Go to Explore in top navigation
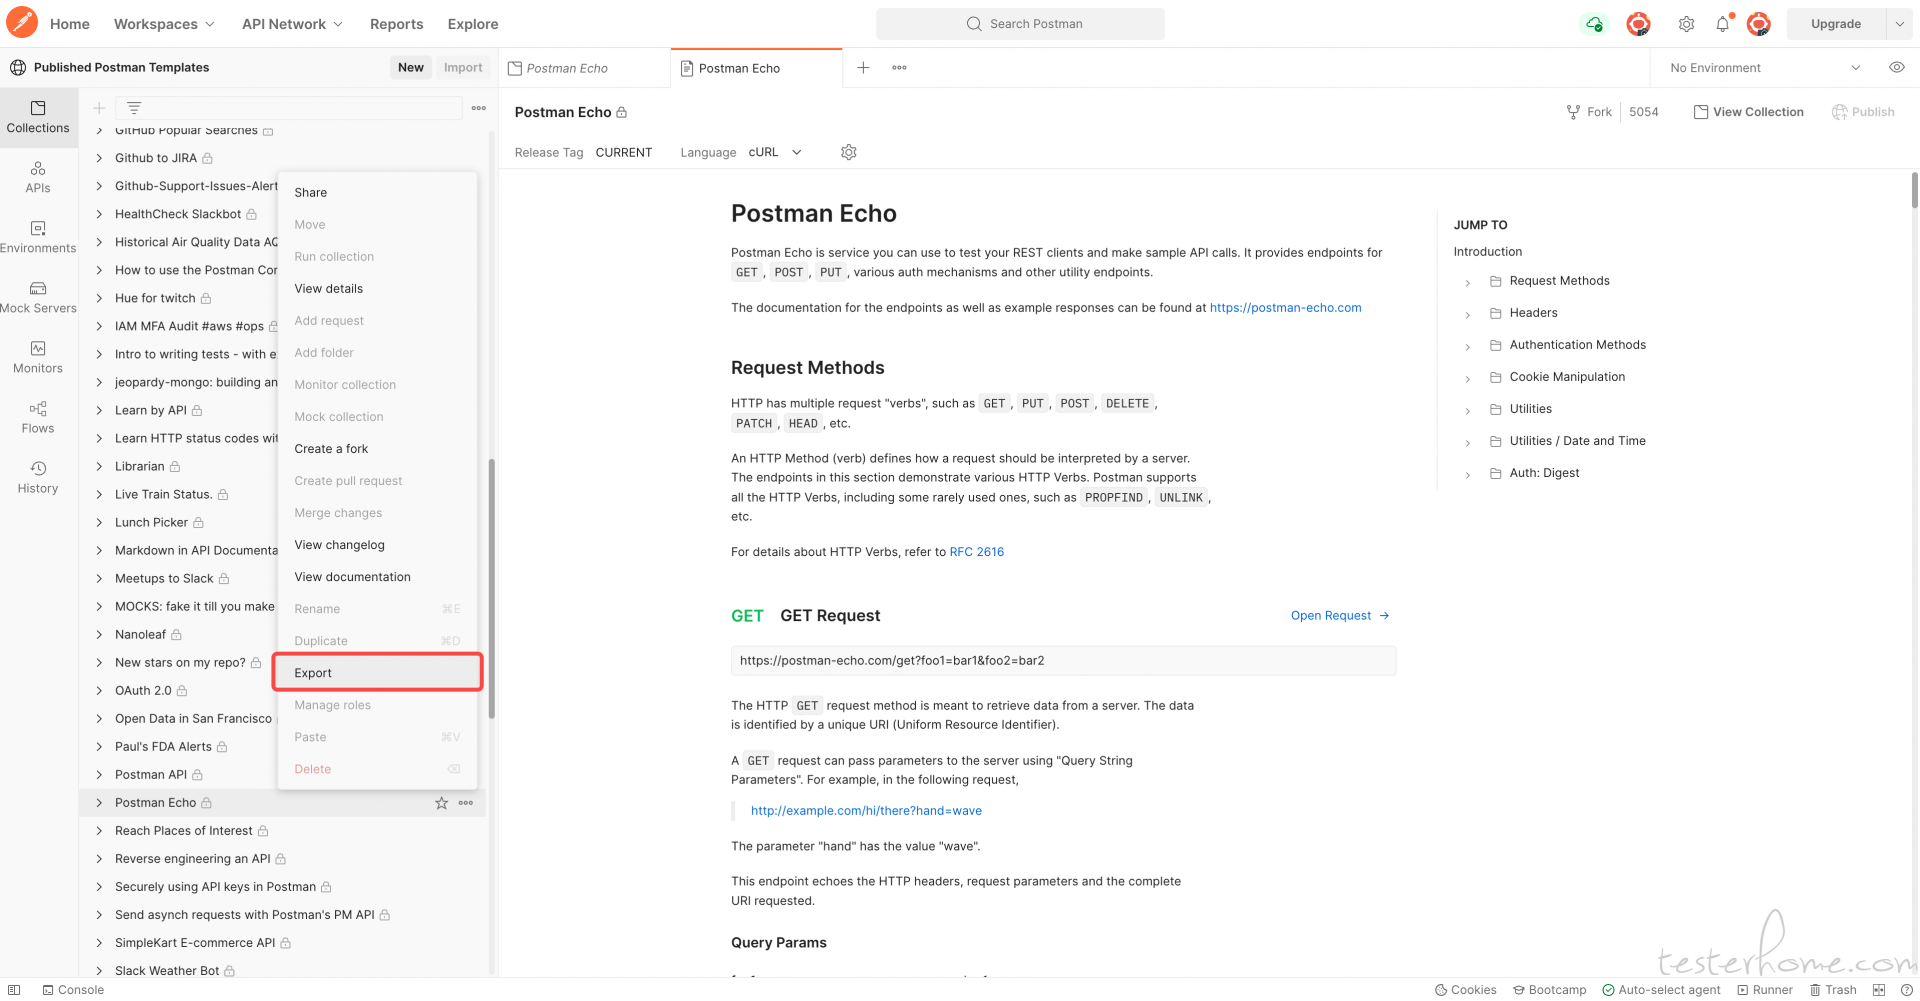This screenshot has width=1920, height=1001. [x=473, y=24]
